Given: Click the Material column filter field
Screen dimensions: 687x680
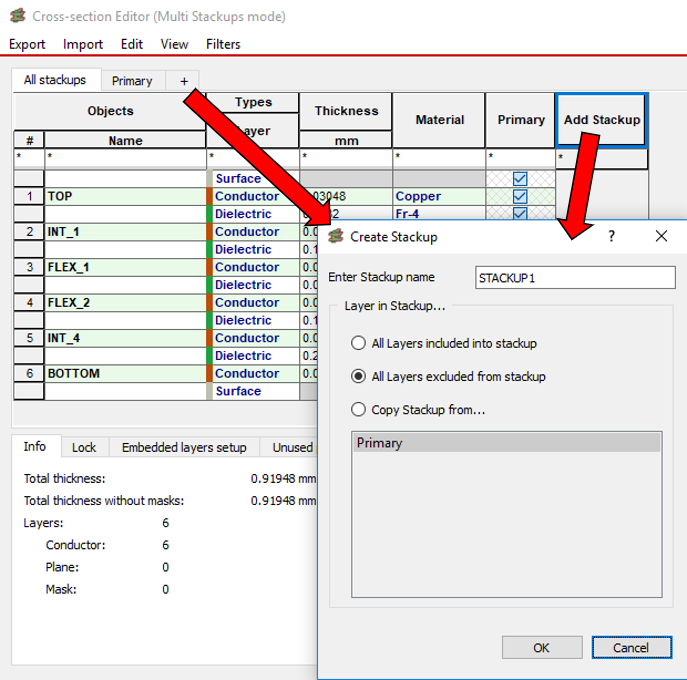Looking at the screenshot, I should [x=439, y=159].
